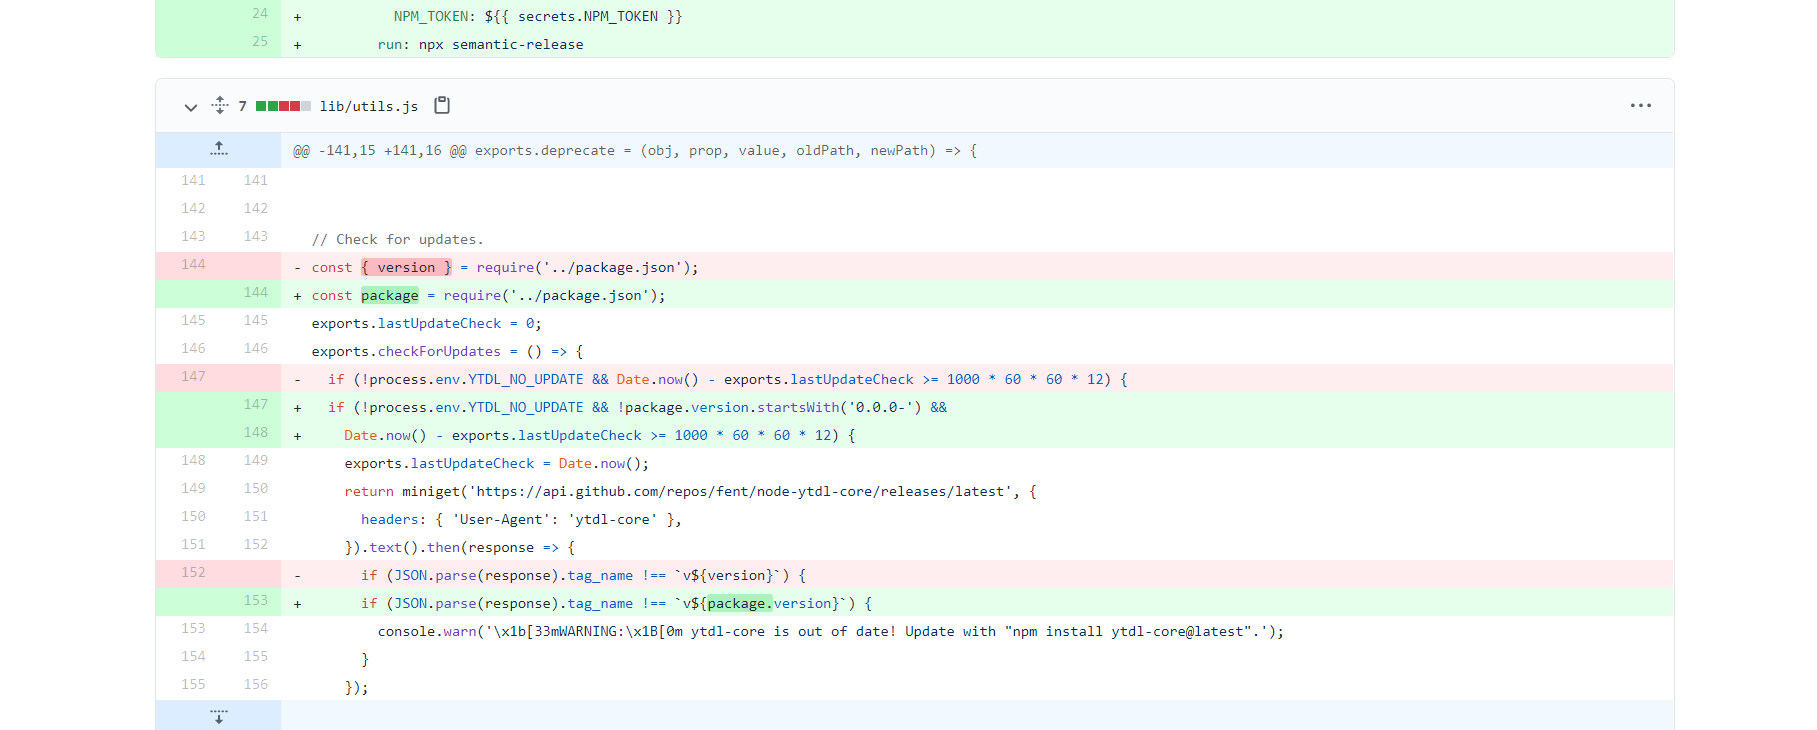
Task: Click the added 'Date.now() - exports.lastUpdateCheck' line 148
Action: (599, 436)
